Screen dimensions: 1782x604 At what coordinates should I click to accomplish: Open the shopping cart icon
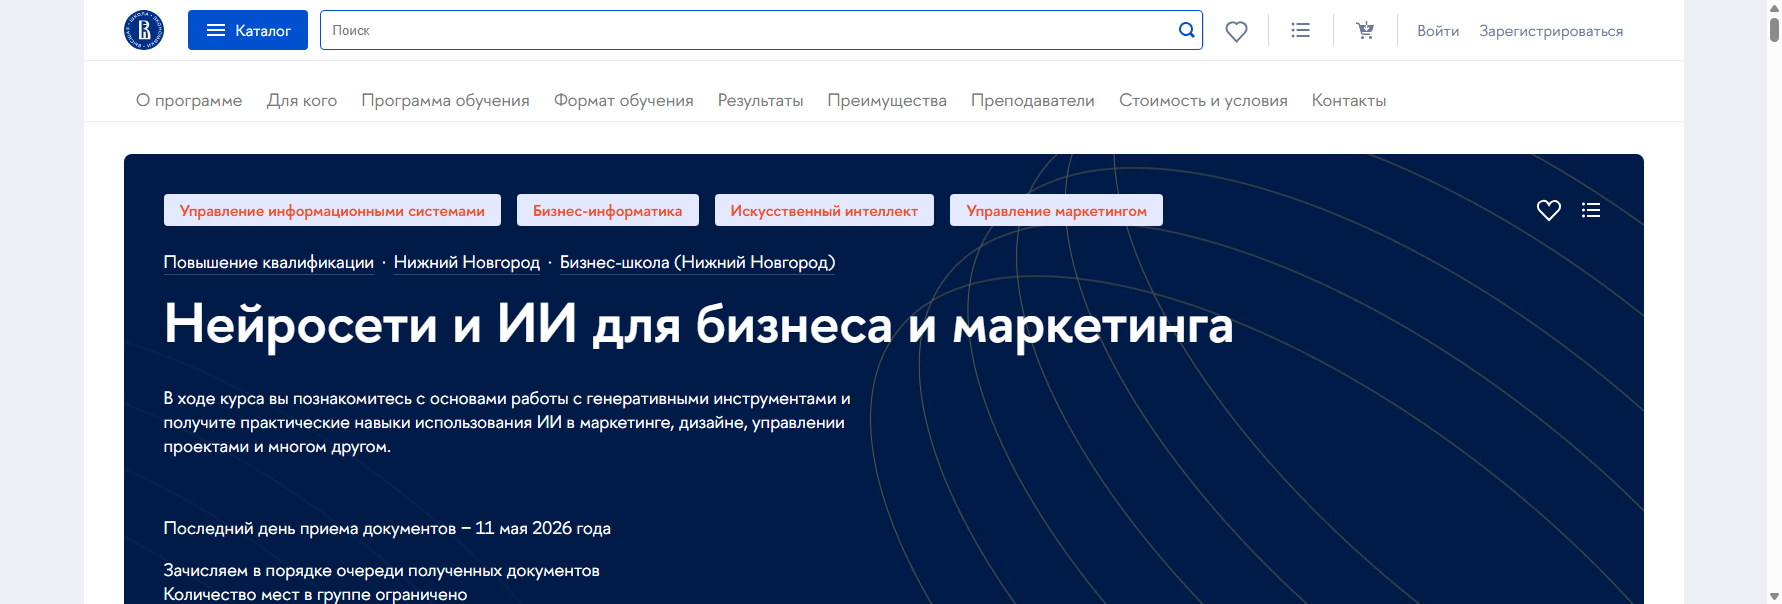pyautogui.click(x=1365, y=30)
